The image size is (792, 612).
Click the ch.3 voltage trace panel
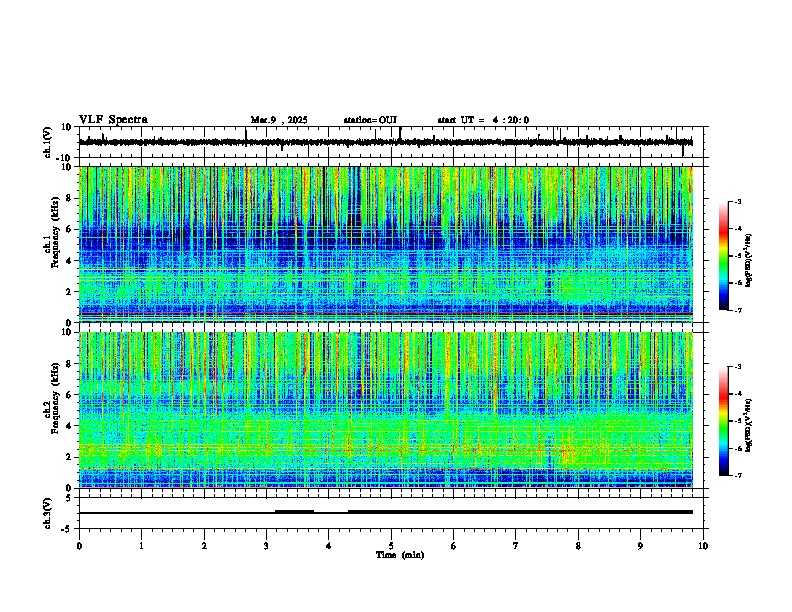pyautogui.click(x=391, y=513)
